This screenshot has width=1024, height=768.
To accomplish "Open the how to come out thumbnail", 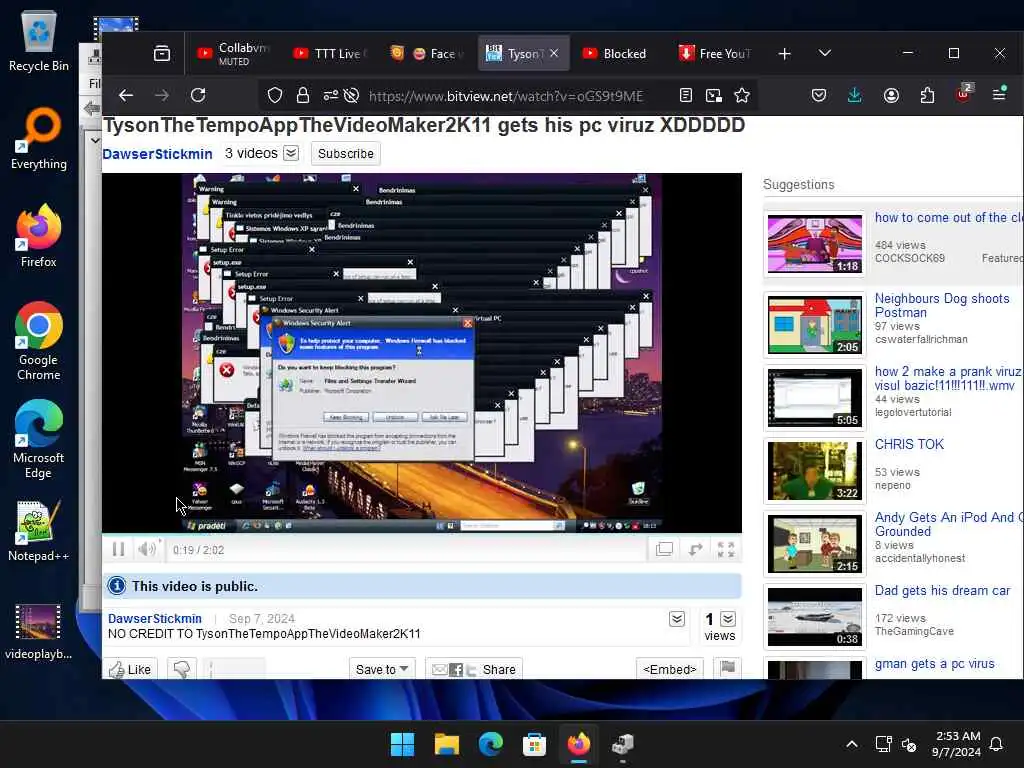I will point(814,244).
